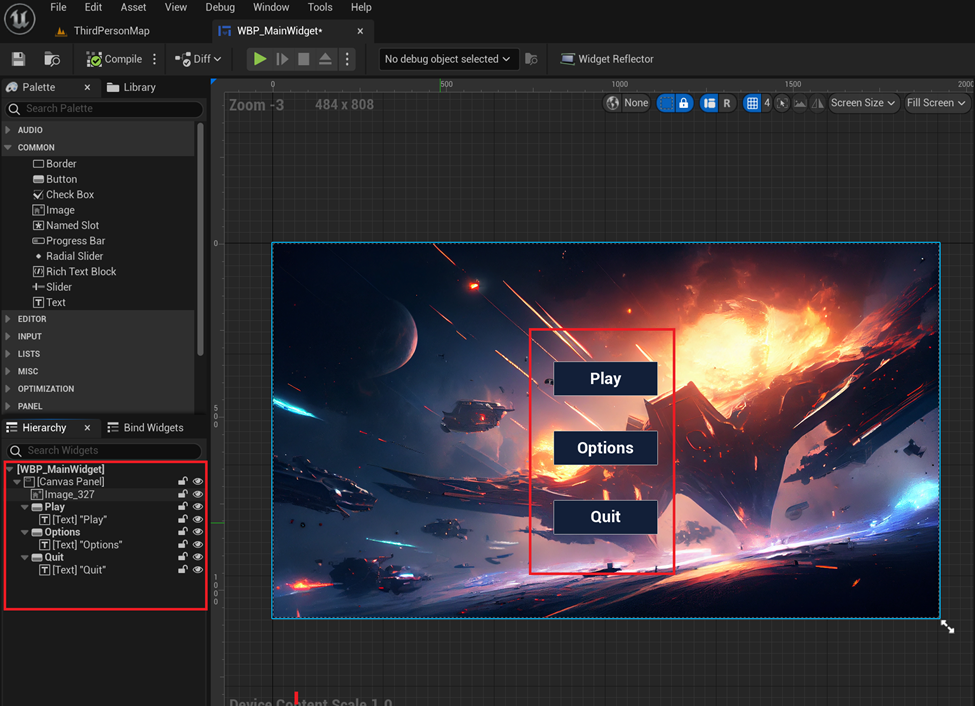
Task: Click the Compile button
Action: click(x=114, y=59)
